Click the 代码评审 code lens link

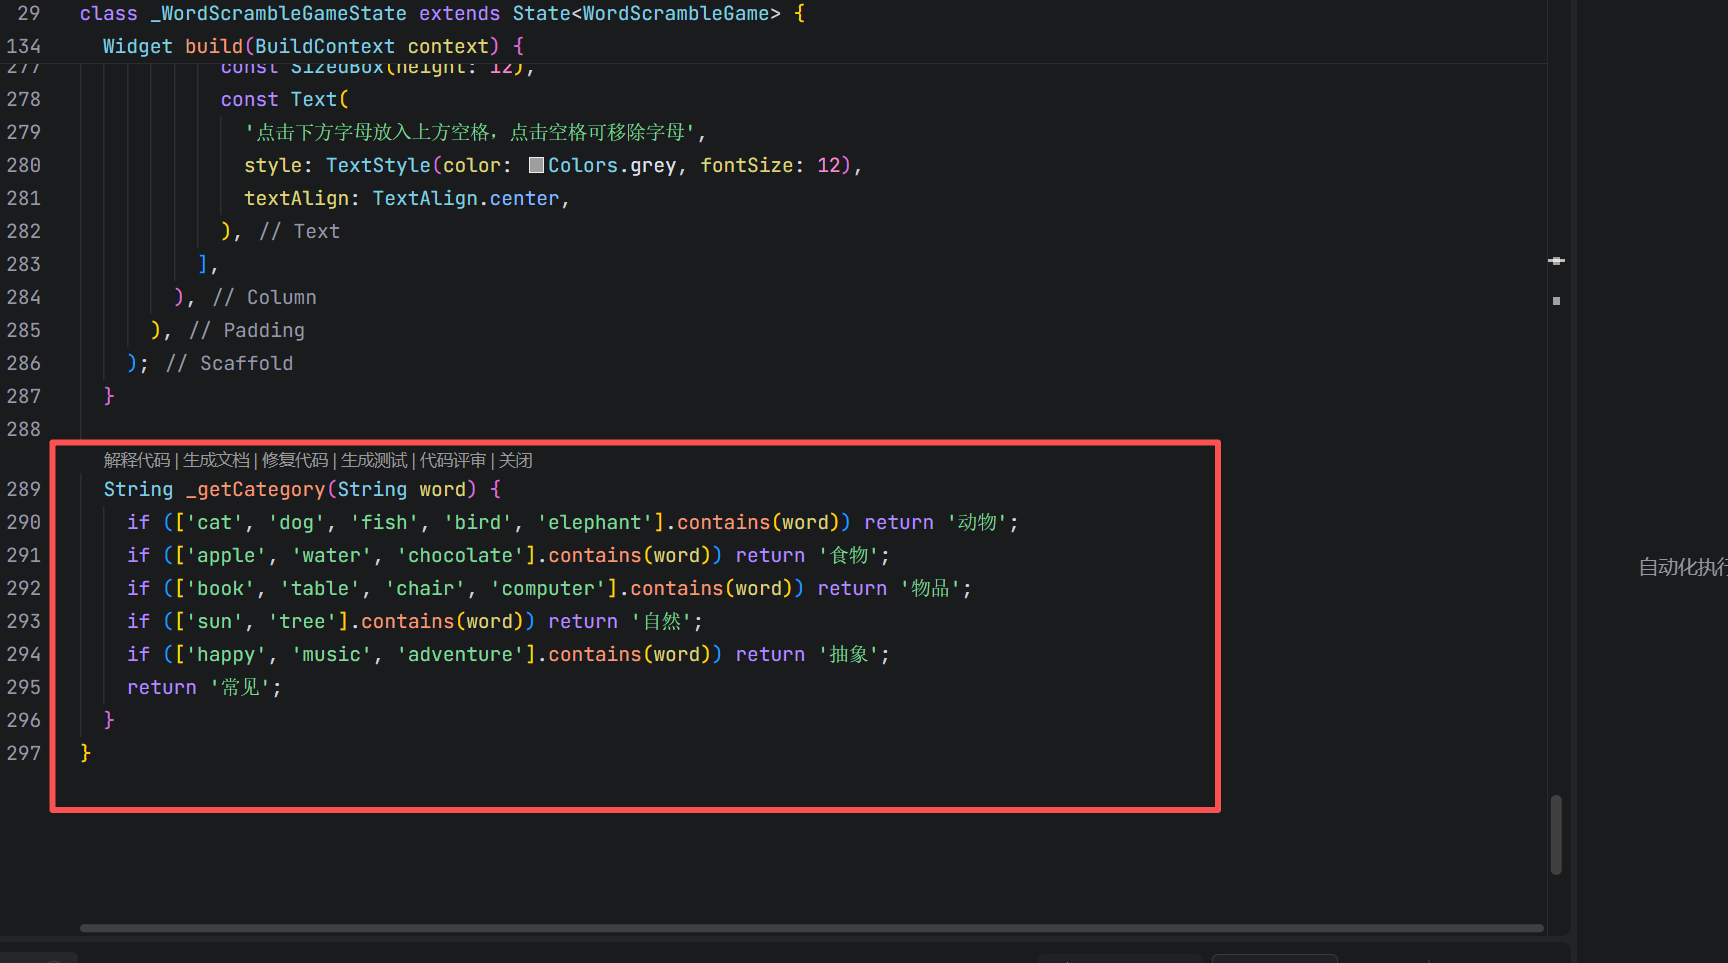pos(453,460)
